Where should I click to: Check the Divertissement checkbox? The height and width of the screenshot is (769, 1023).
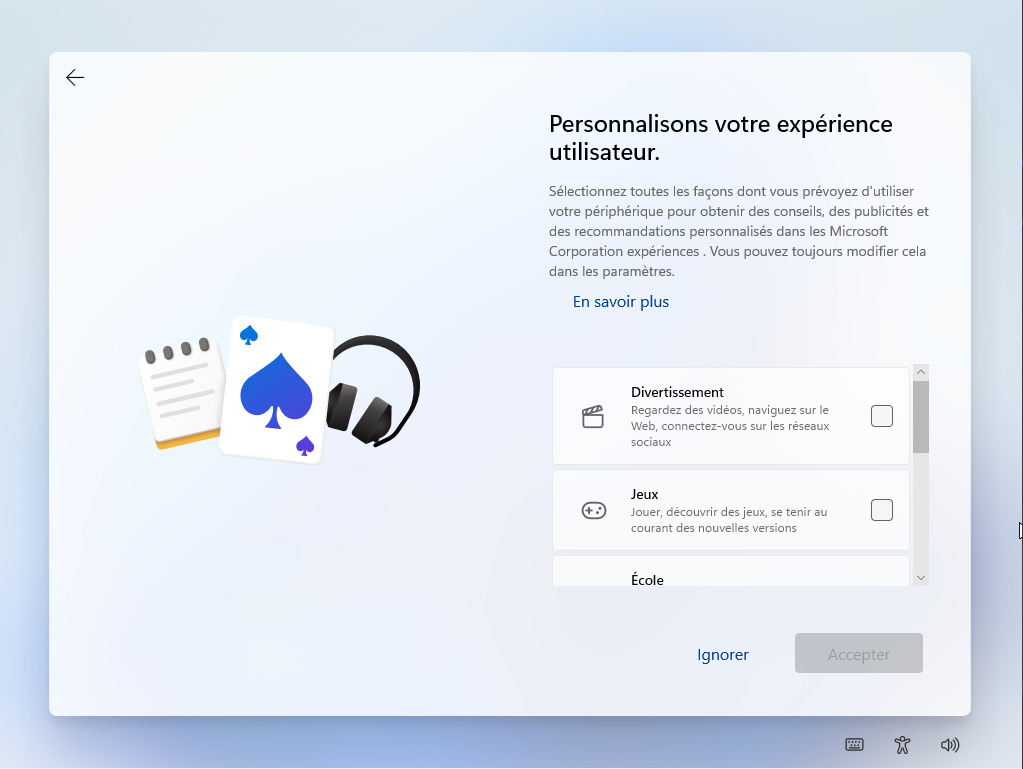pos(881,416)
